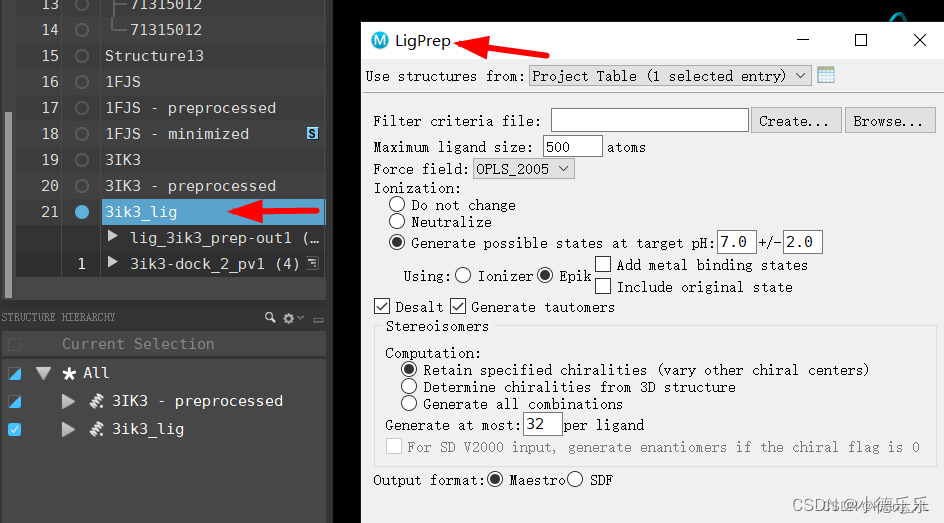Click target pH 7.0 field
Viewport: 944px width, 523px height.
[x=736, y=242]
